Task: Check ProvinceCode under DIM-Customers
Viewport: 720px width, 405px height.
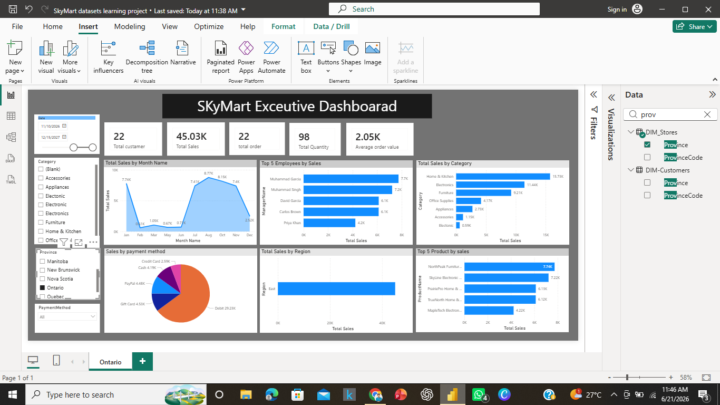Action: click(x=647, y=195)
